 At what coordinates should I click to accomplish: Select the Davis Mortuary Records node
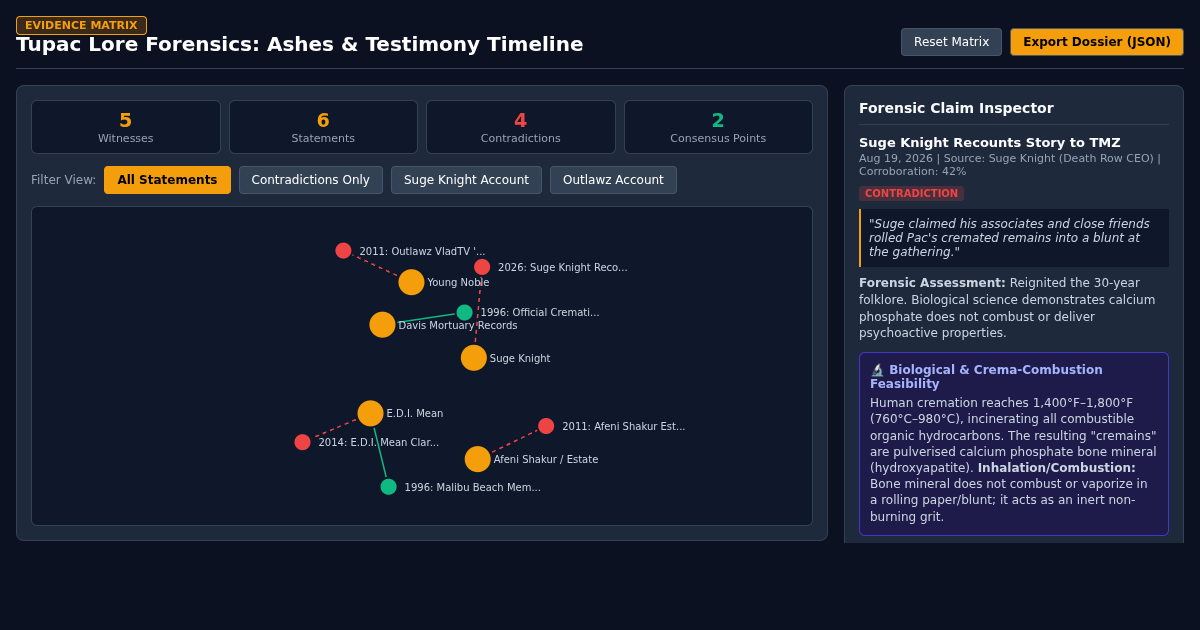pyautogui.click(x=382, y=325)
